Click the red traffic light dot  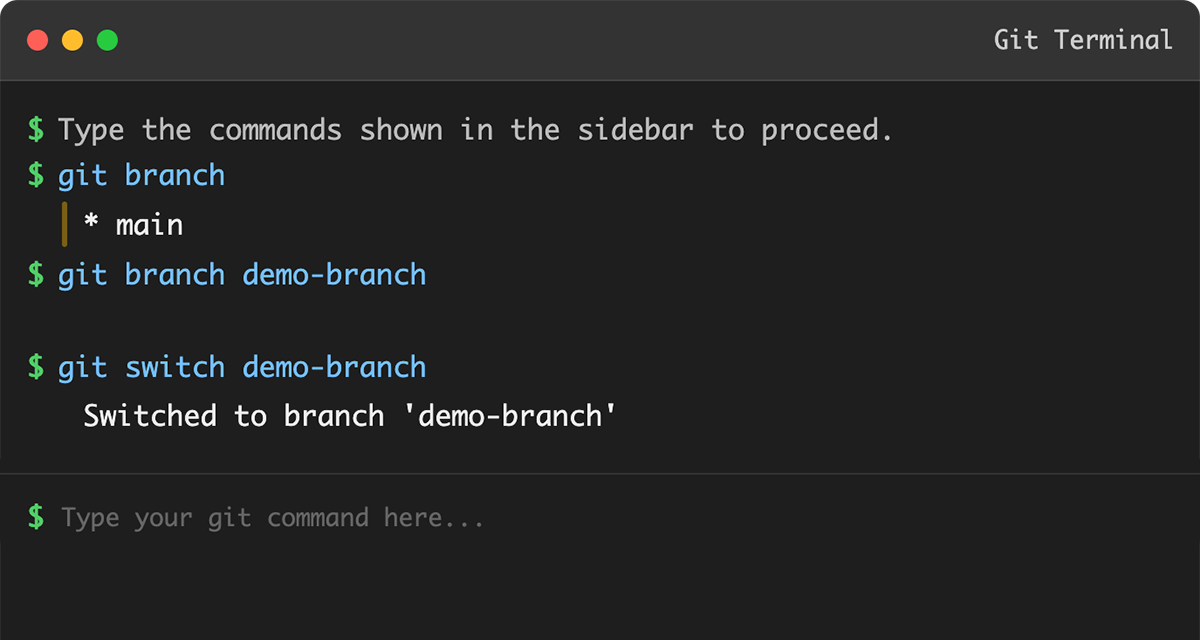pyautogui.click(x=38, y=39)
